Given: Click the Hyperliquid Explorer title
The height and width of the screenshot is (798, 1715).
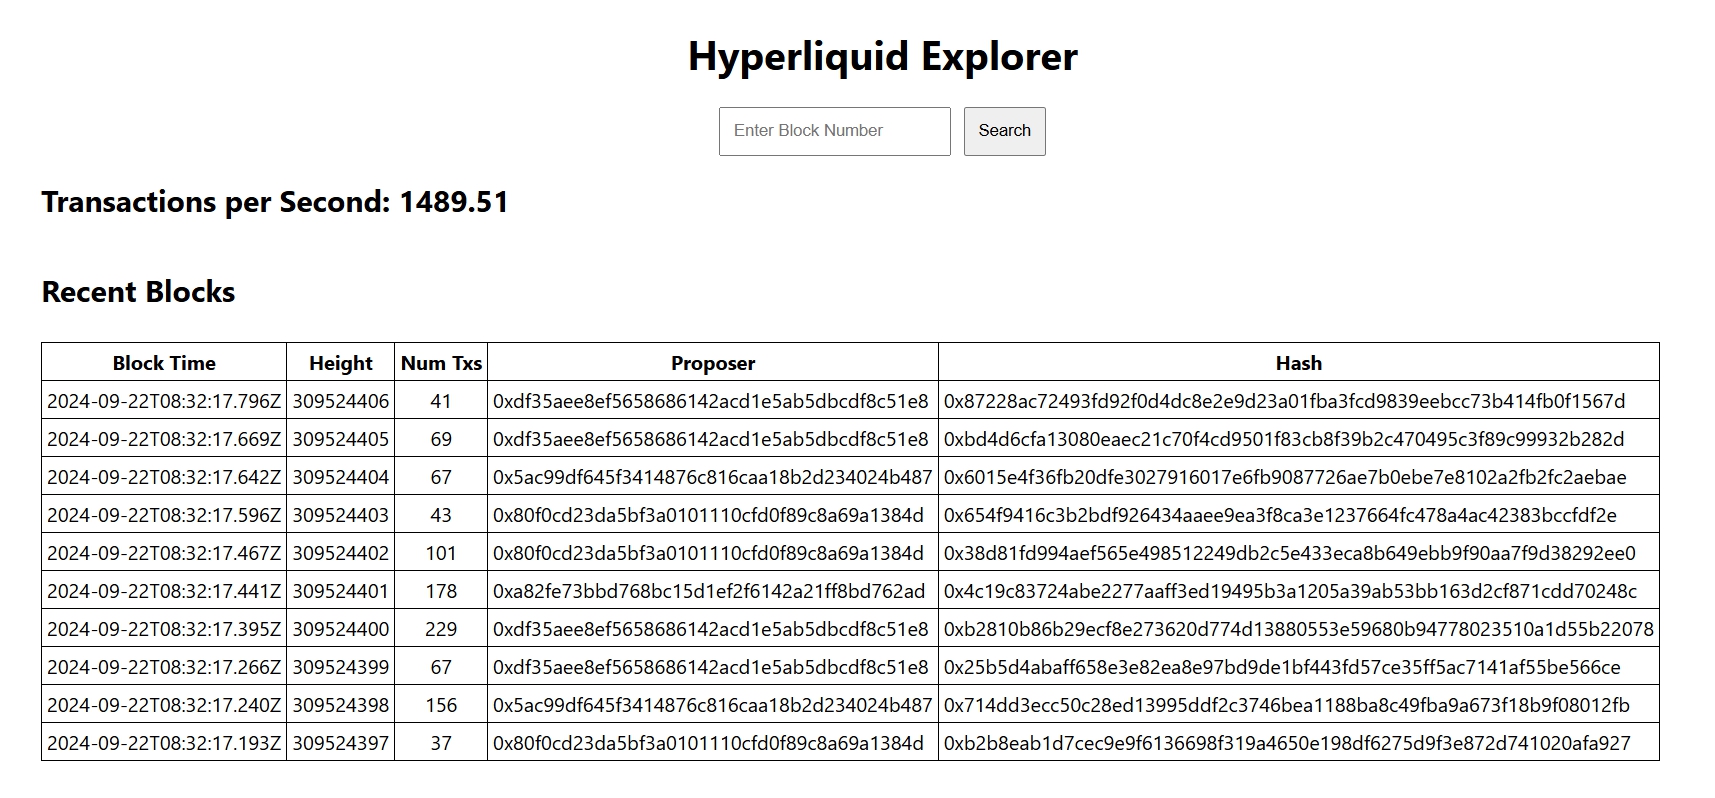Looking at the screenshot, I should pos(883,56).
